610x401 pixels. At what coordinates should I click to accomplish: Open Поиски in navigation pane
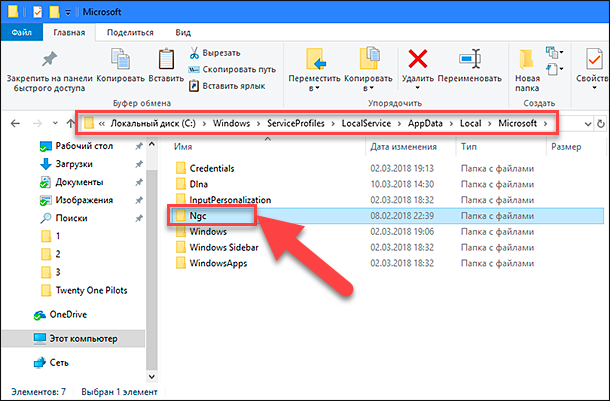point(64,218)
